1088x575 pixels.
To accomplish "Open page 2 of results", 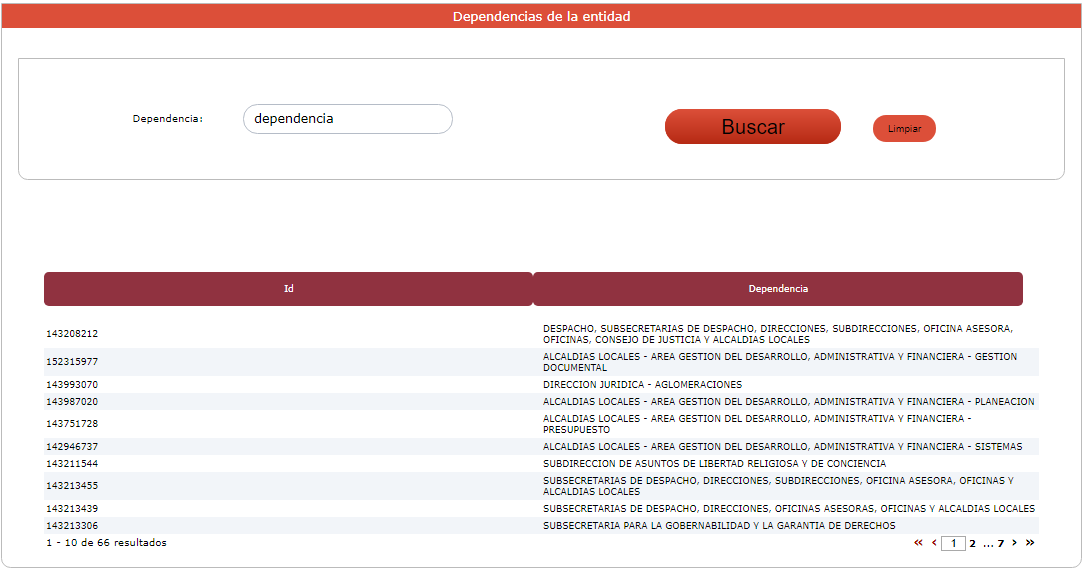I will (972, 544).
